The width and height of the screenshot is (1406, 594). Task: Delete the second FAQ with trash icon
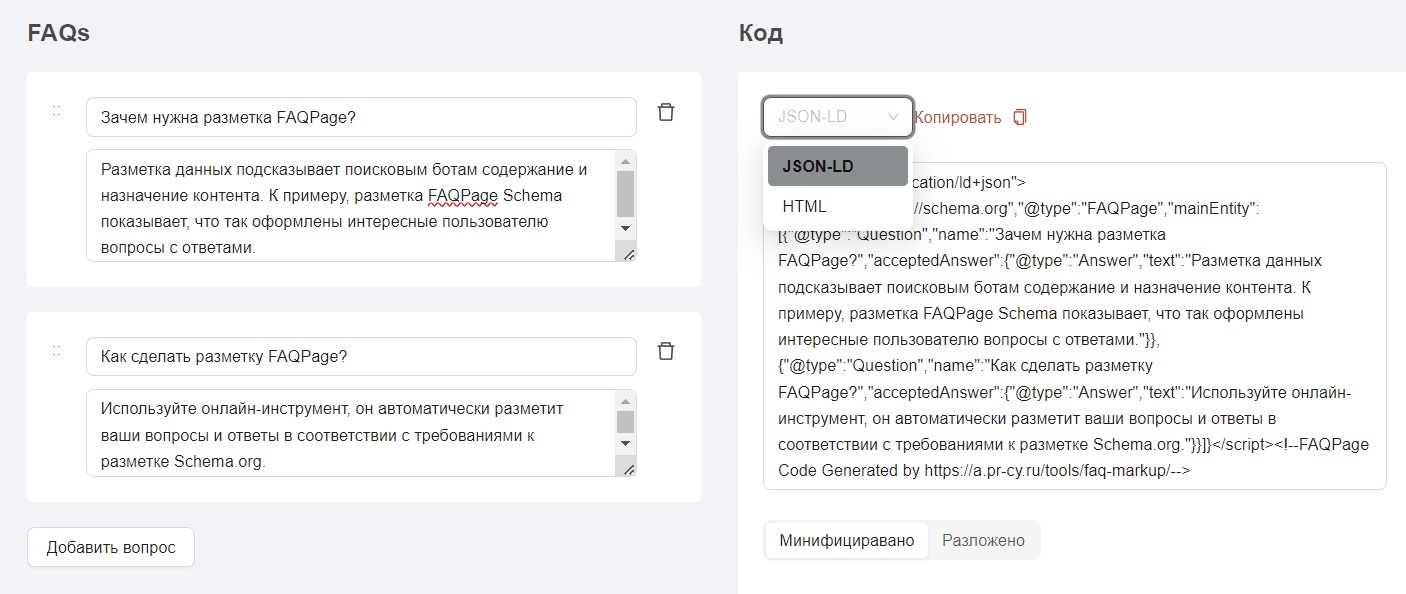[x=666, y=351]
